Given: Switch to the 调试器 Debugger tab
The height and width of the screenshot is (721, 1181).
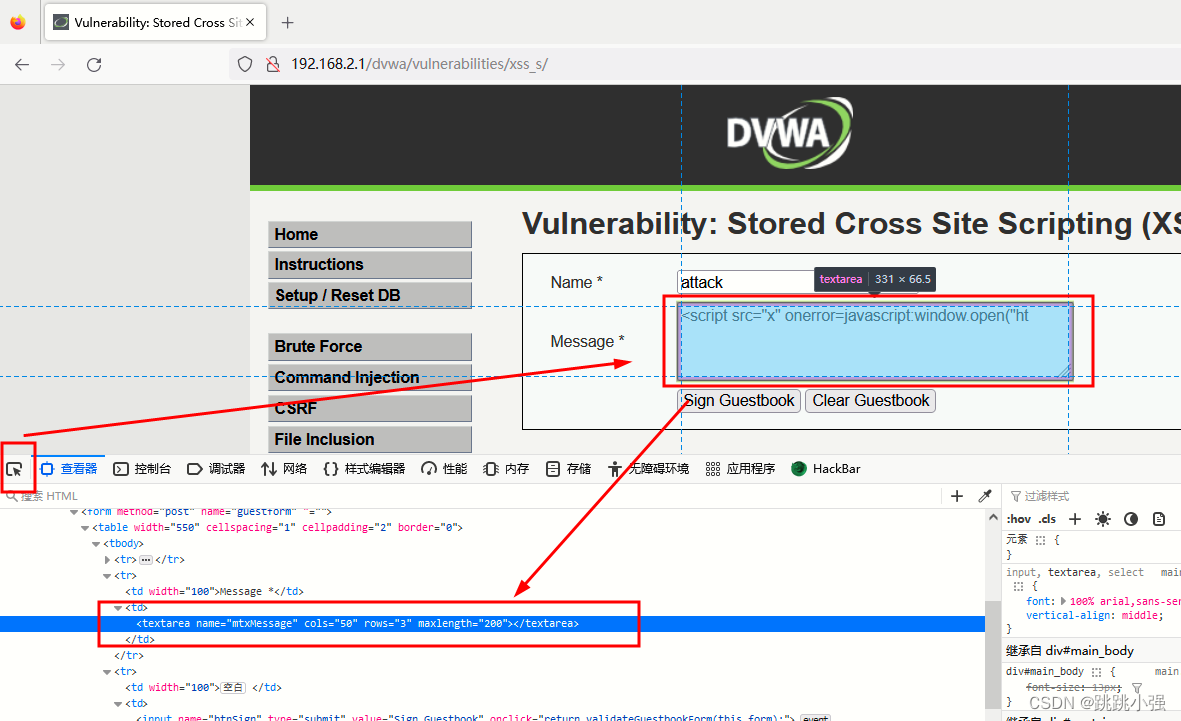Looking at the screenshot, I should 215,469.
